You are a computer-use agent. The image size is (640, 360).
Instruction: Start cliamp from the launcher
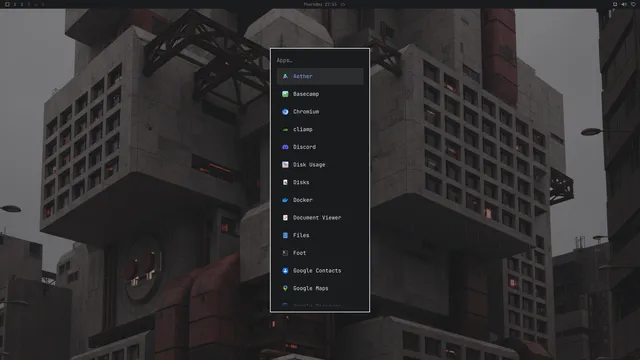(320, 129)
